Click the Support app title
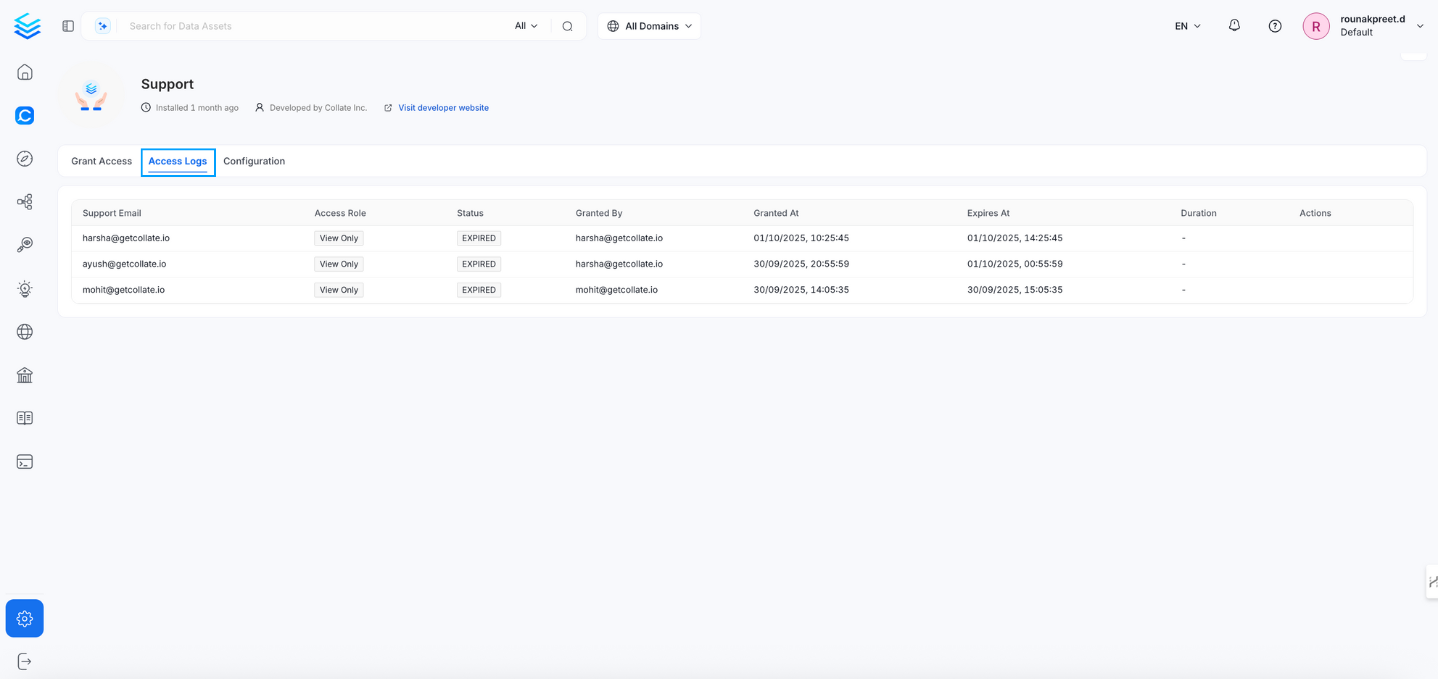 coord(167,84)
